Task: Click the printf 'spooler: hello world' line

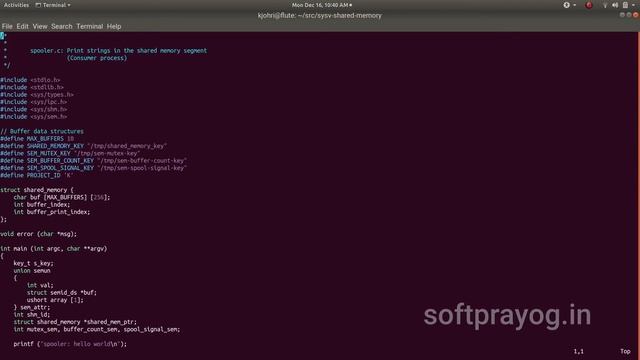Action: (x=70, y=344)
